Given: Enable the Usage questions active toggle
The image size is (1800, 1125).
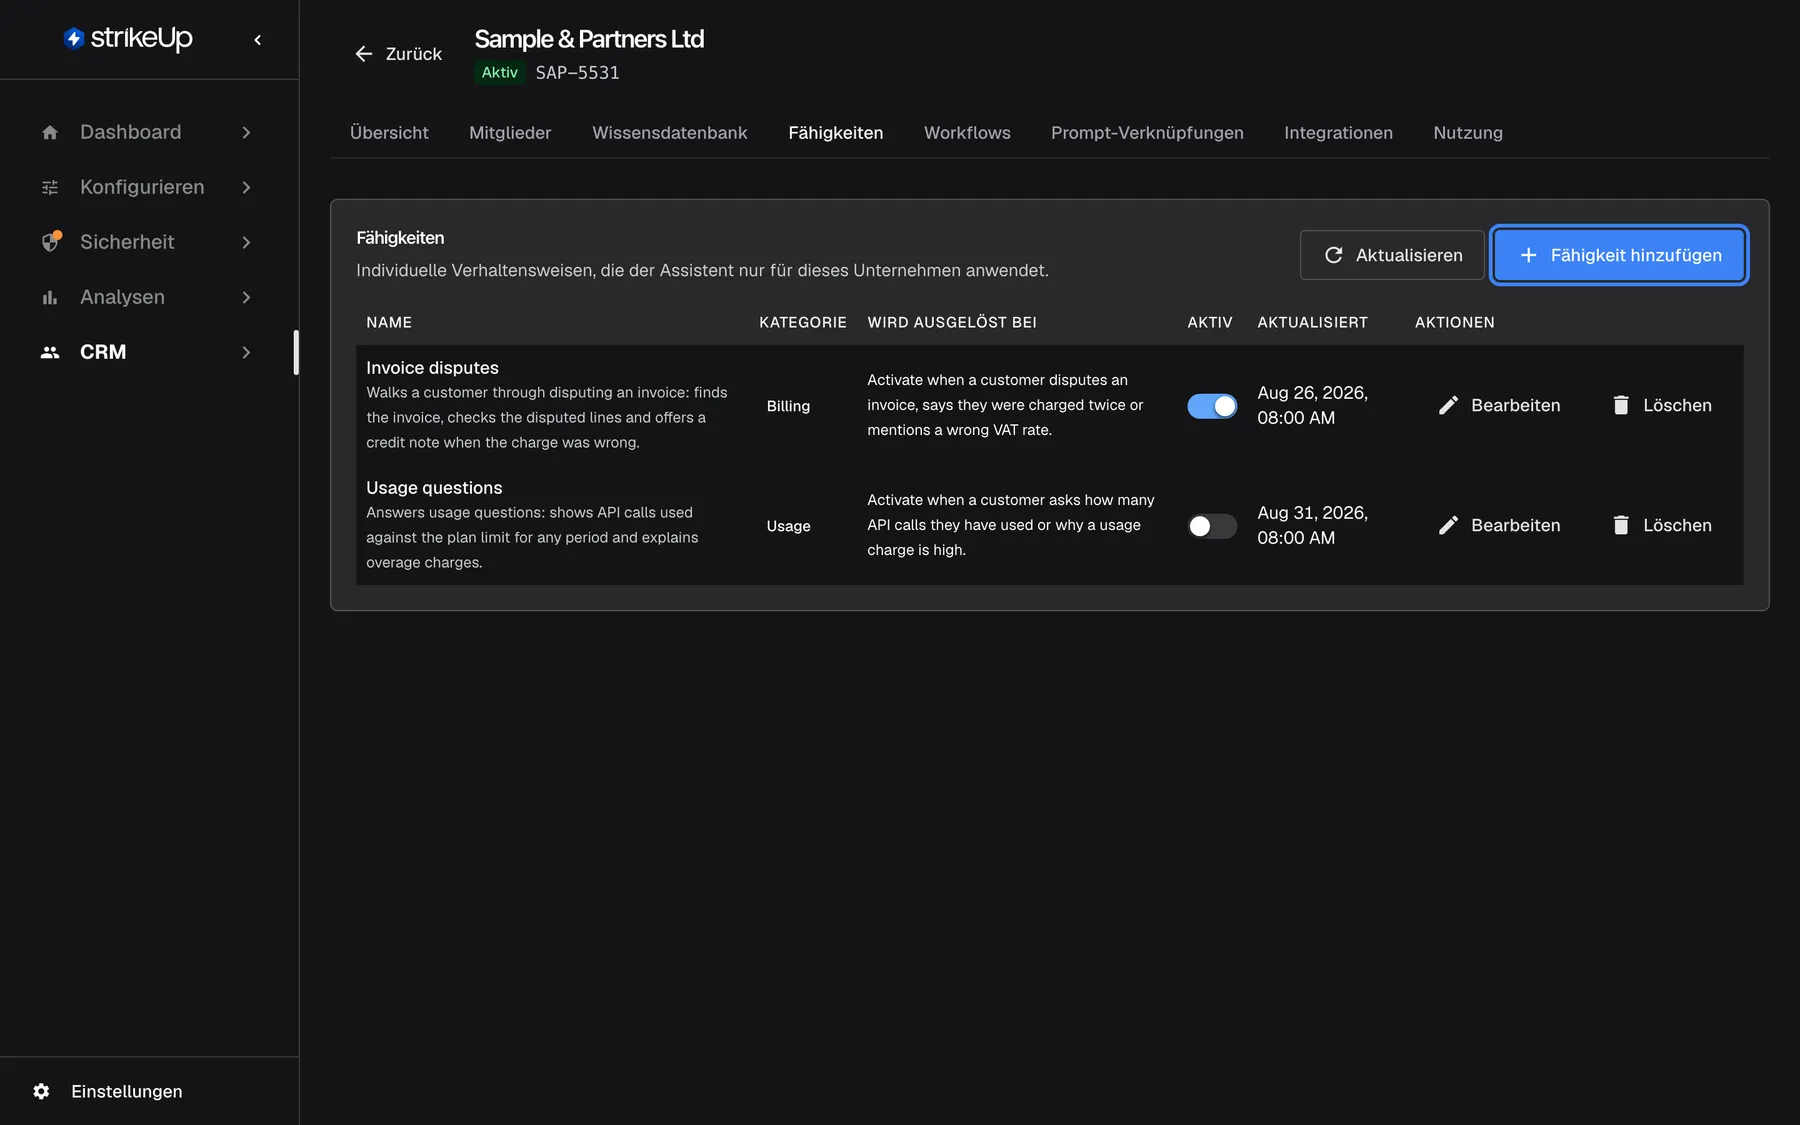Looking at the screenshot, I should (x=1212, y=526).
